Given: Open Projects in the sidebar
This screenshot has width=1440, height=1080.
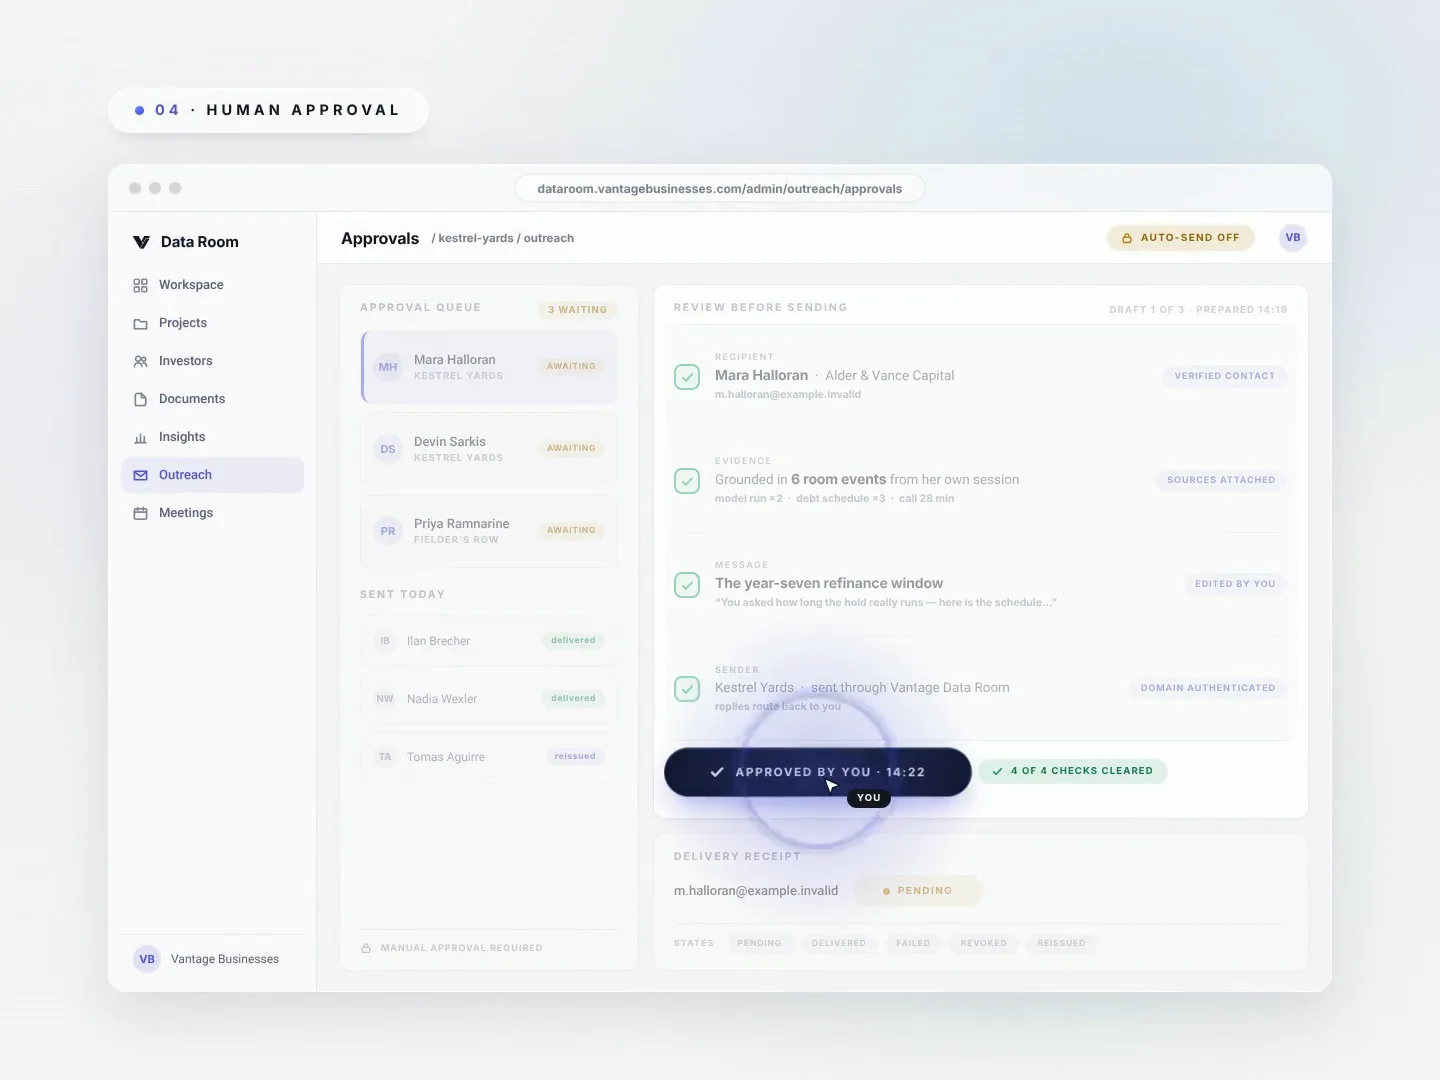Looking at the screenshot, I should coord(212,323).
